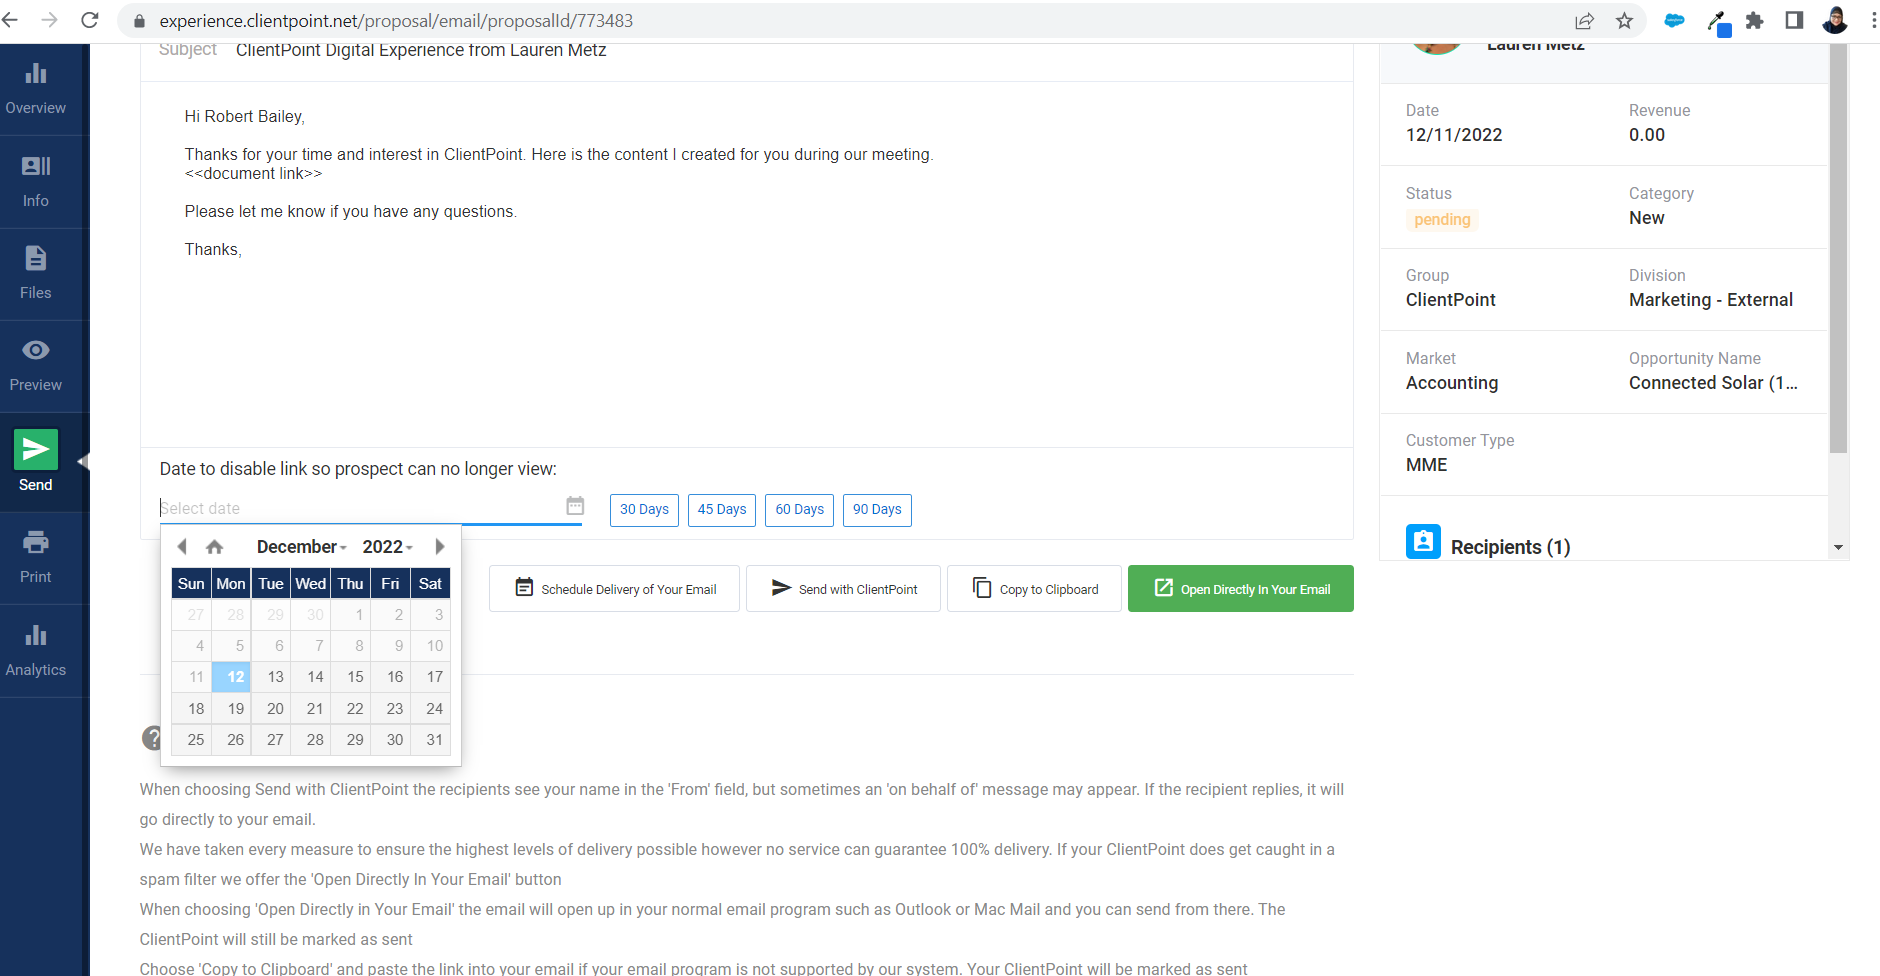The width and height of the screenshot is (1880, 976).
Task: Toggle the browser side panel
Action: pyautogui.click(x=1794, y=20)
